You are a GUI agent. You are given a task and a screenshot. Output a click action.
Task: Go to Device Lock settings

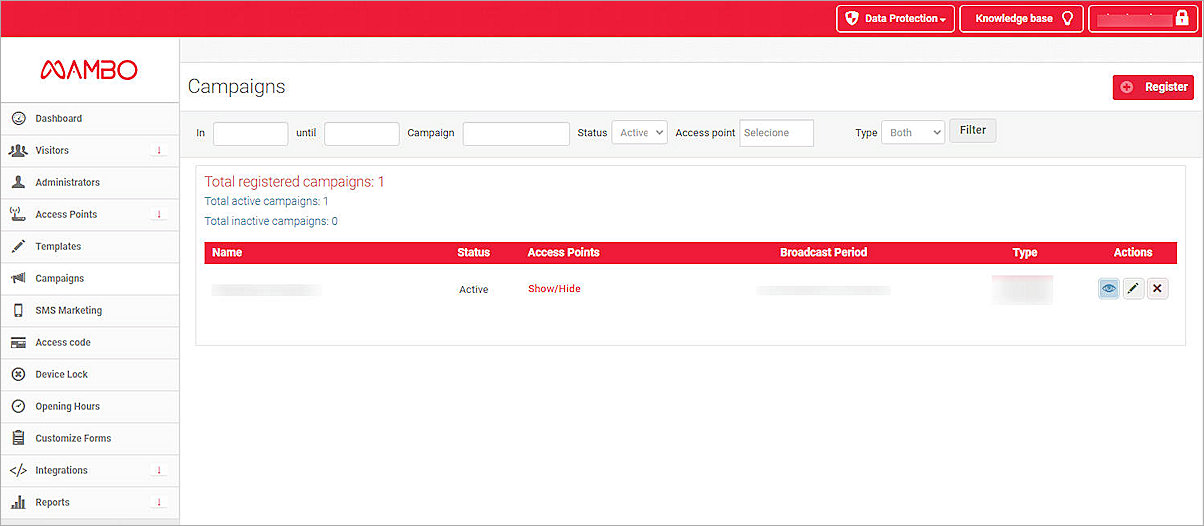(61, 375)
